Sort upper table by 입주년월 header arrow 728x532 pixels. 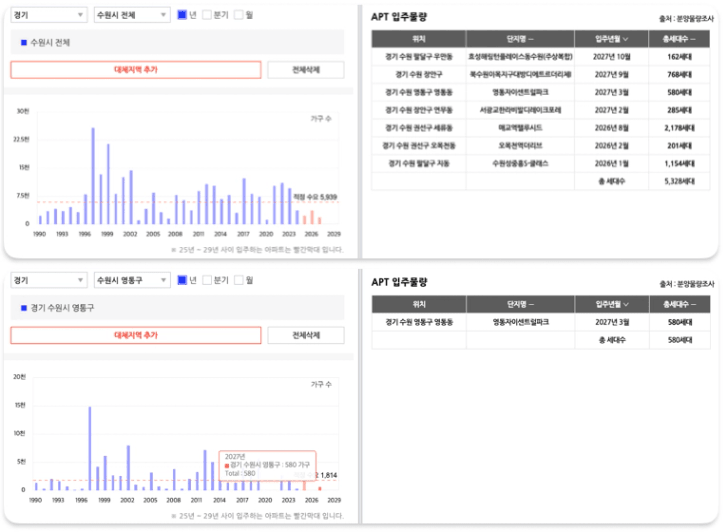[x=625, y=39]
